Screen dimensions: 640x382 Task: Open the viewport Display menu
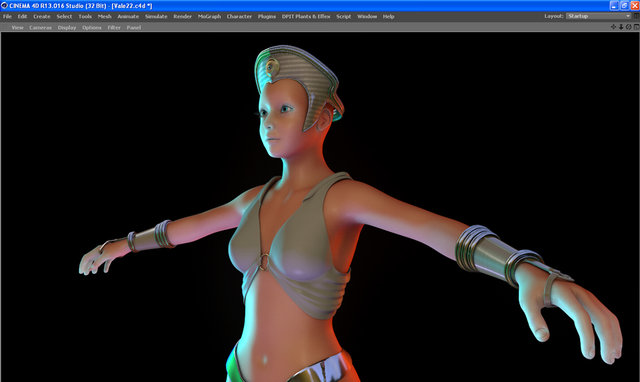click(67, 27)
